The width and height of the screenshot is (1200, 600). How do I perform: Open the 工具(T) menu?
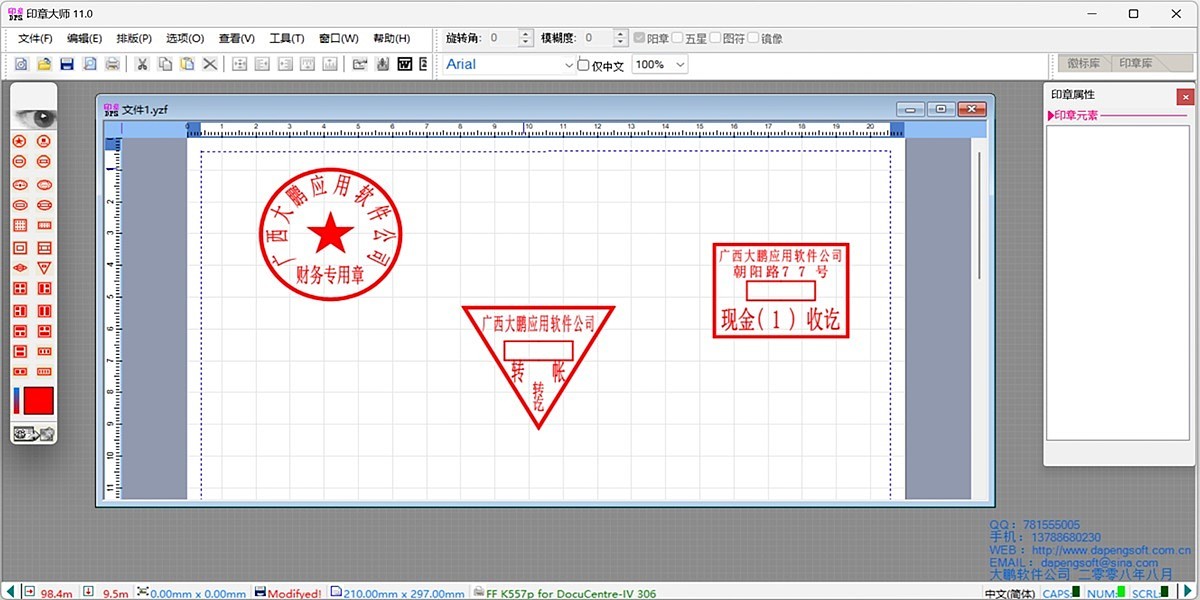click(x=286, y=39)
